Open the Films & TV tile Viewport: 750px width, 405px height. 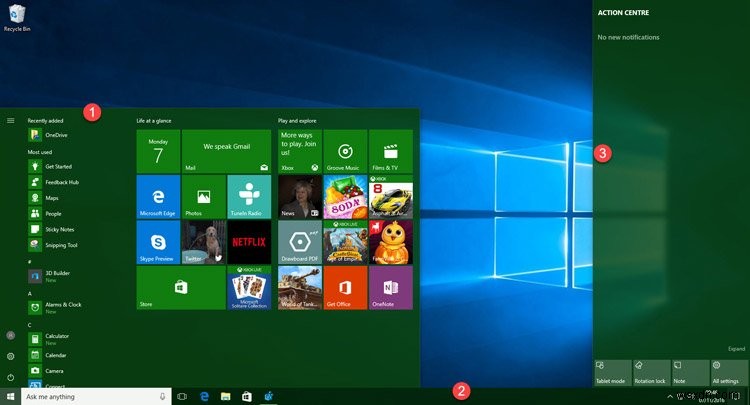(x=391, y=151)
